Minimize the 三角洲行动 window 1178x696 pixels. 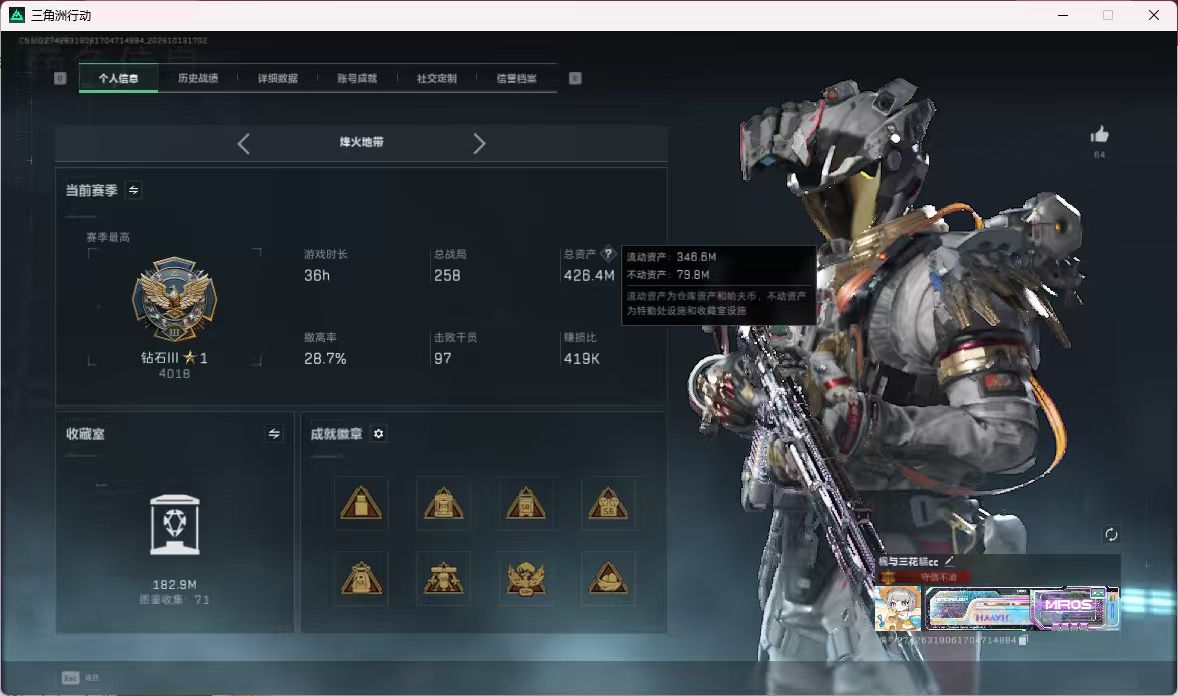pyautogui.click(x=1063, y=15)
